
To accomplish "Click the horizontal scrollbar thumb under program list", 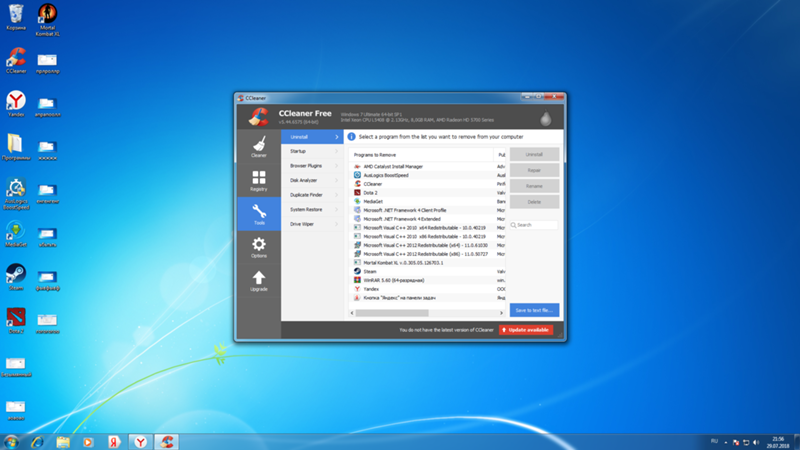I will pyautogui.click(x=392, y=313).
